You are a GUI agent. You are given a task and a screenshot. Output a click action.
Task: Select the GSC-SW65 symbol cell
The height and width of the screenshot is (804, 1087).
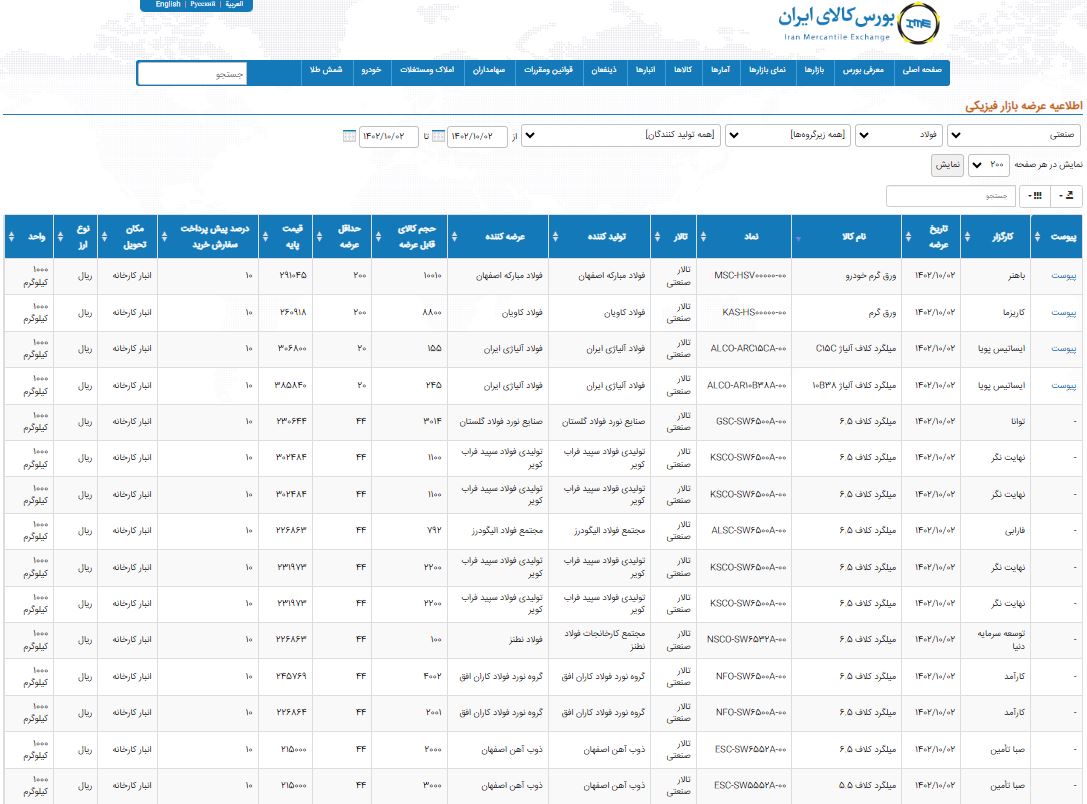(x=743, y=421)
